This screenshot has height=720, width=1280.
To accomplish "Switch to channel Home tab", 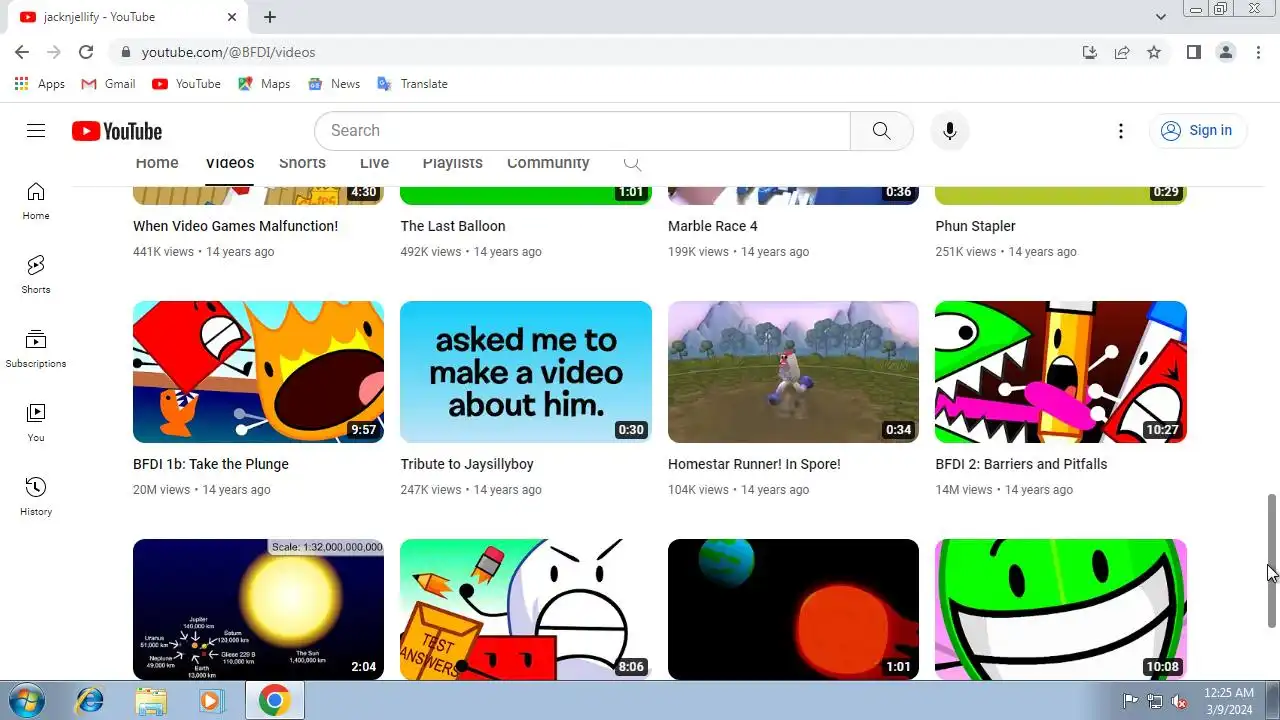I will point(157,163).
